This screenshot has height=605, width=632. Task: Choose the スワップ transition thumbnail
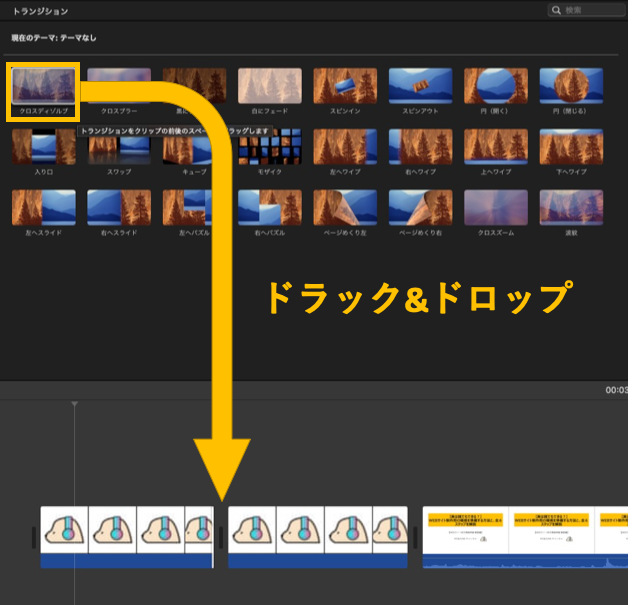coord(119,149)
